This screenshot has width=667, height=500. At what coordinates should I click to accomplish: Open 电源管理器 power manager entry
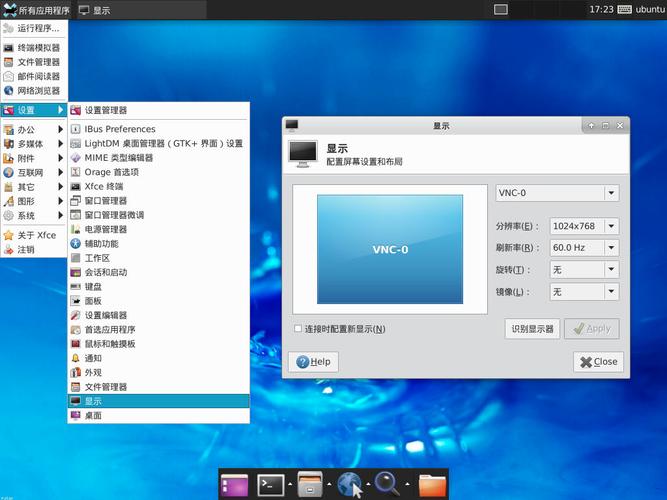[158, 229]
